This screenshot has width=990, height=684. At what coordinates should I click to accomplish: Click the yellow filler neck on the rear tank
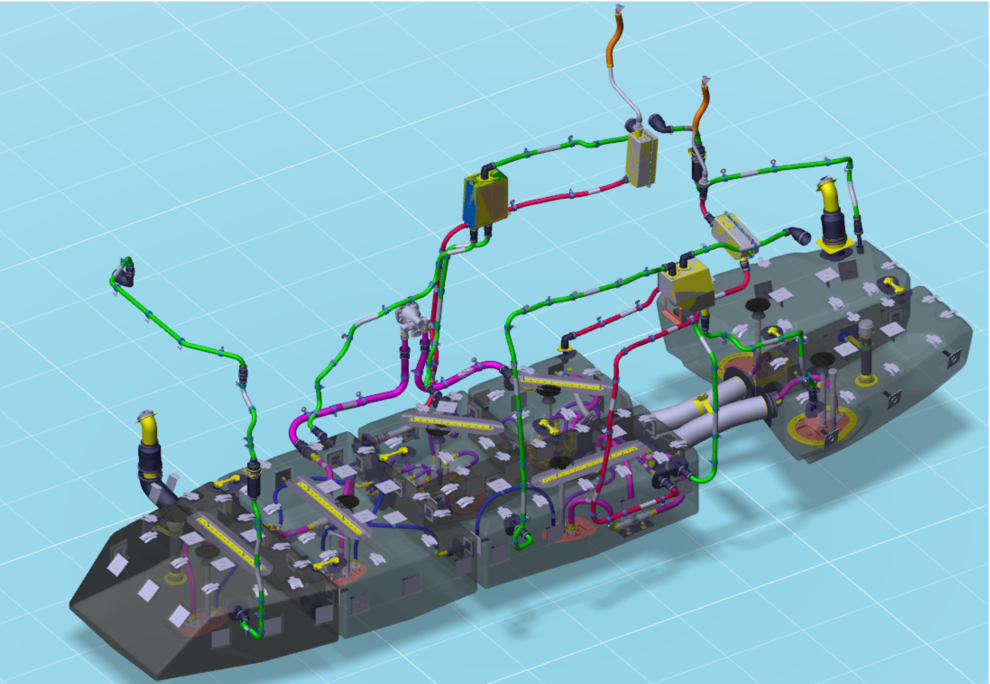point(832,206)
